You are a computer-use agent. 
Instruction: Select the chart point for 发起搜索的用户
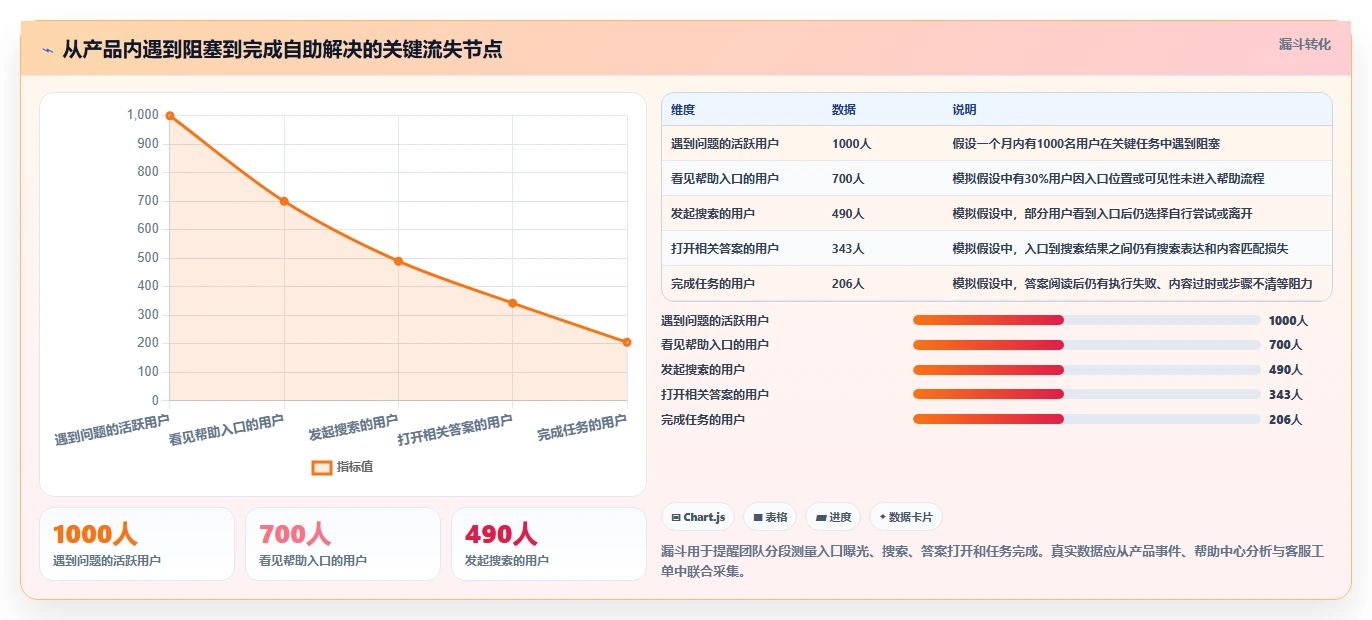coord(398,261)
